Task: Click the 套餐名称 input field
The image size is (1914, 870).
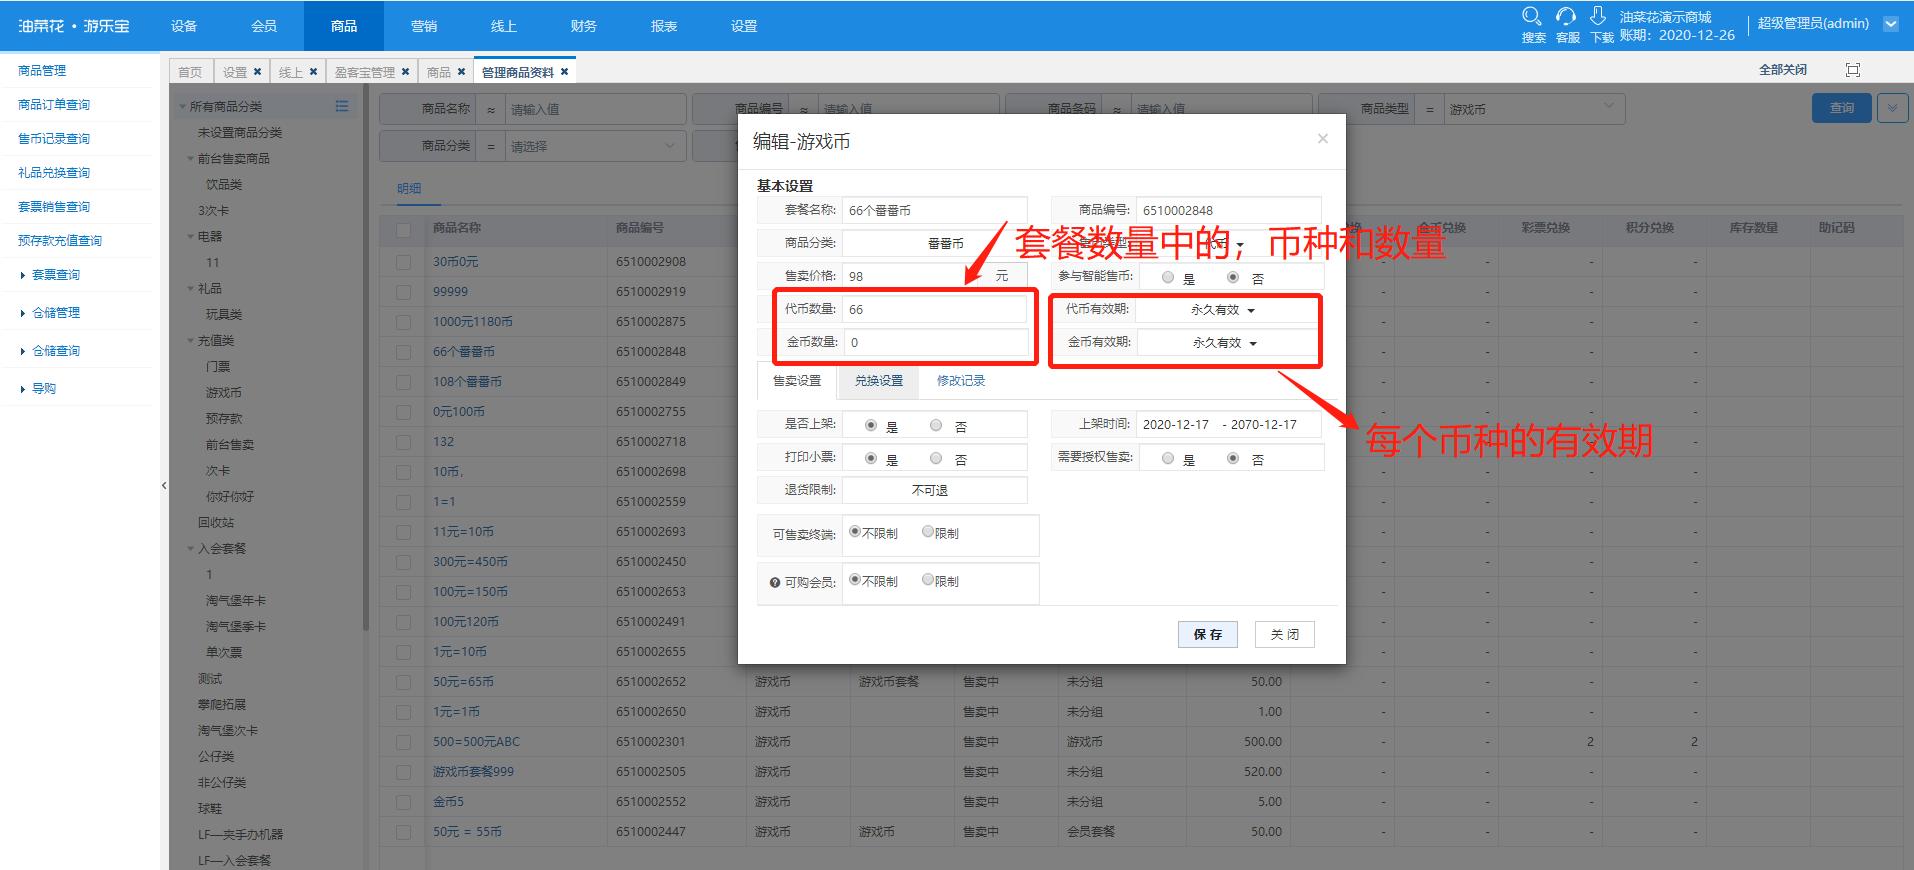Action: tap(934, 210)
